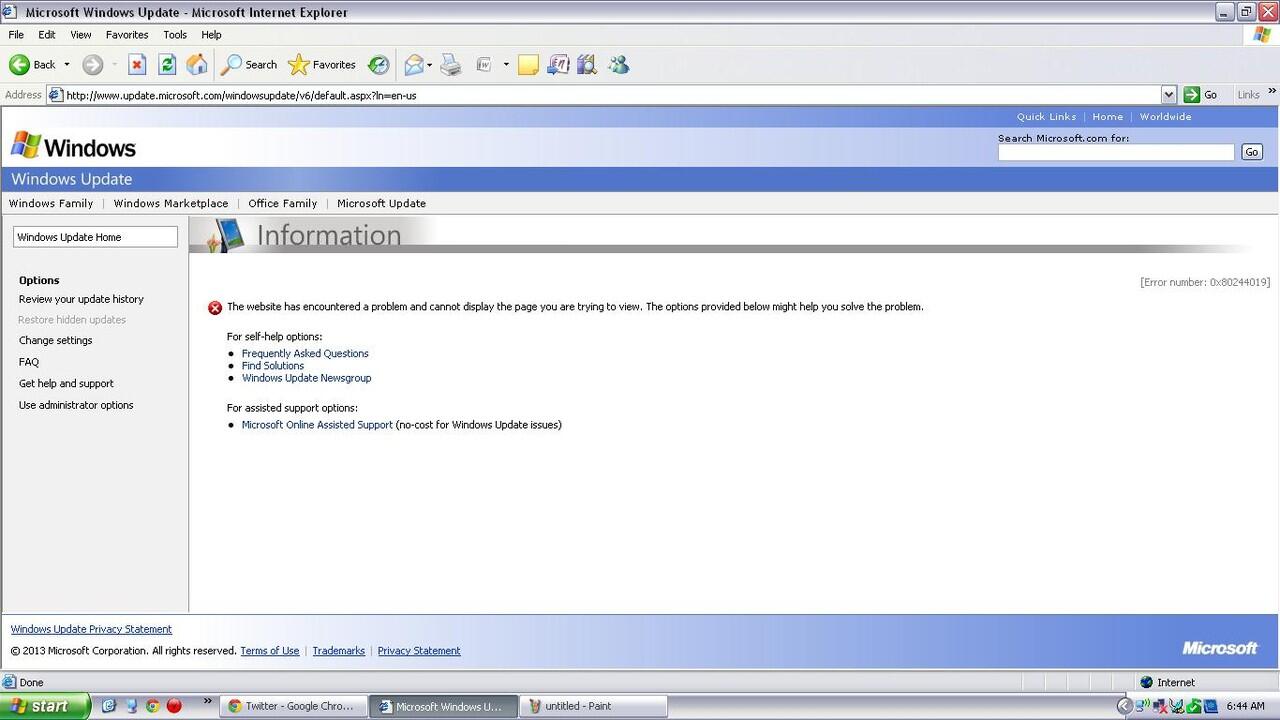Screen dimensions: 1280x720
Task: Click the Go button beside Microsoft.com search
Action: coord(1251,152)
